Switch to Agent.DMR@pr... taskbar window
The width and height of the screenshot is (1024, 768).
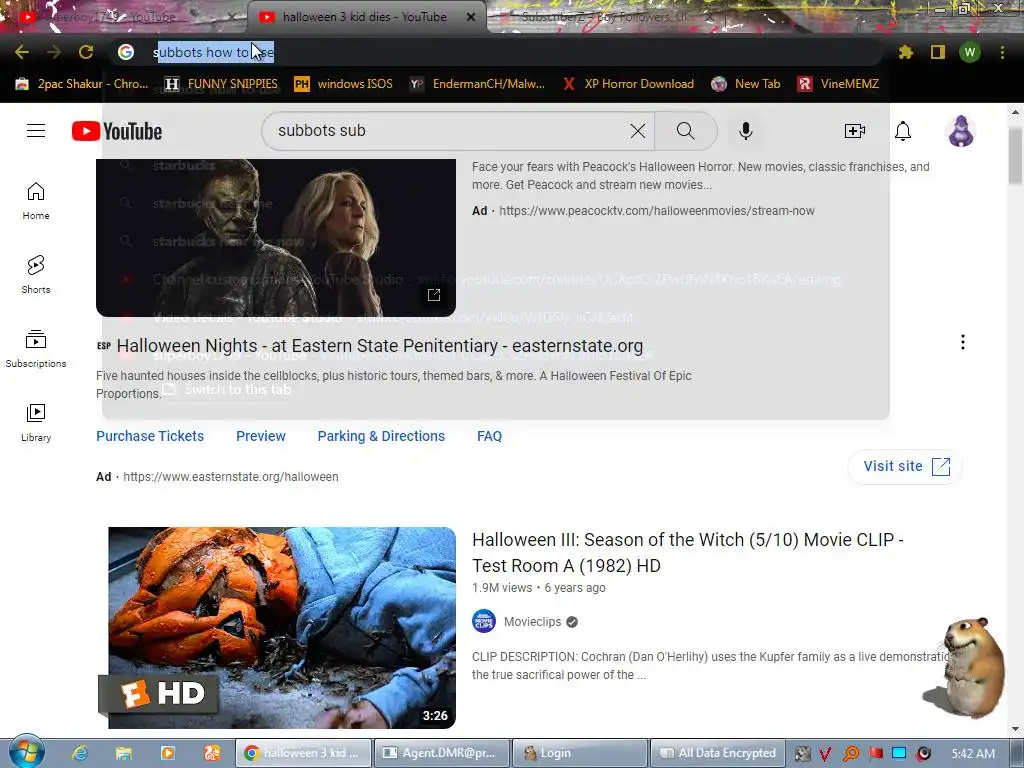click(x=443, y=753)
